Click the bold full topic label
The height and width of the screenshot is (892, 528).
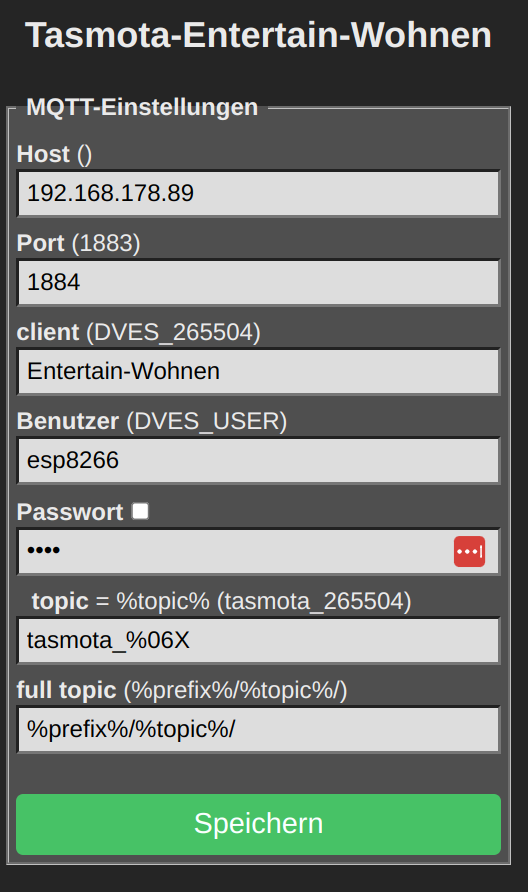coord(67,690)
